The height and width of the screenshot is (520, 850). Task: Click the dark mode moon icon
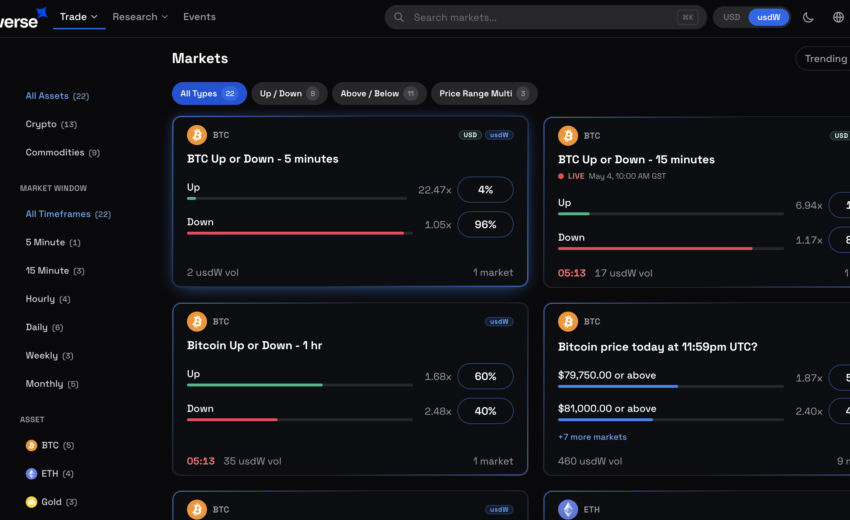808,17
